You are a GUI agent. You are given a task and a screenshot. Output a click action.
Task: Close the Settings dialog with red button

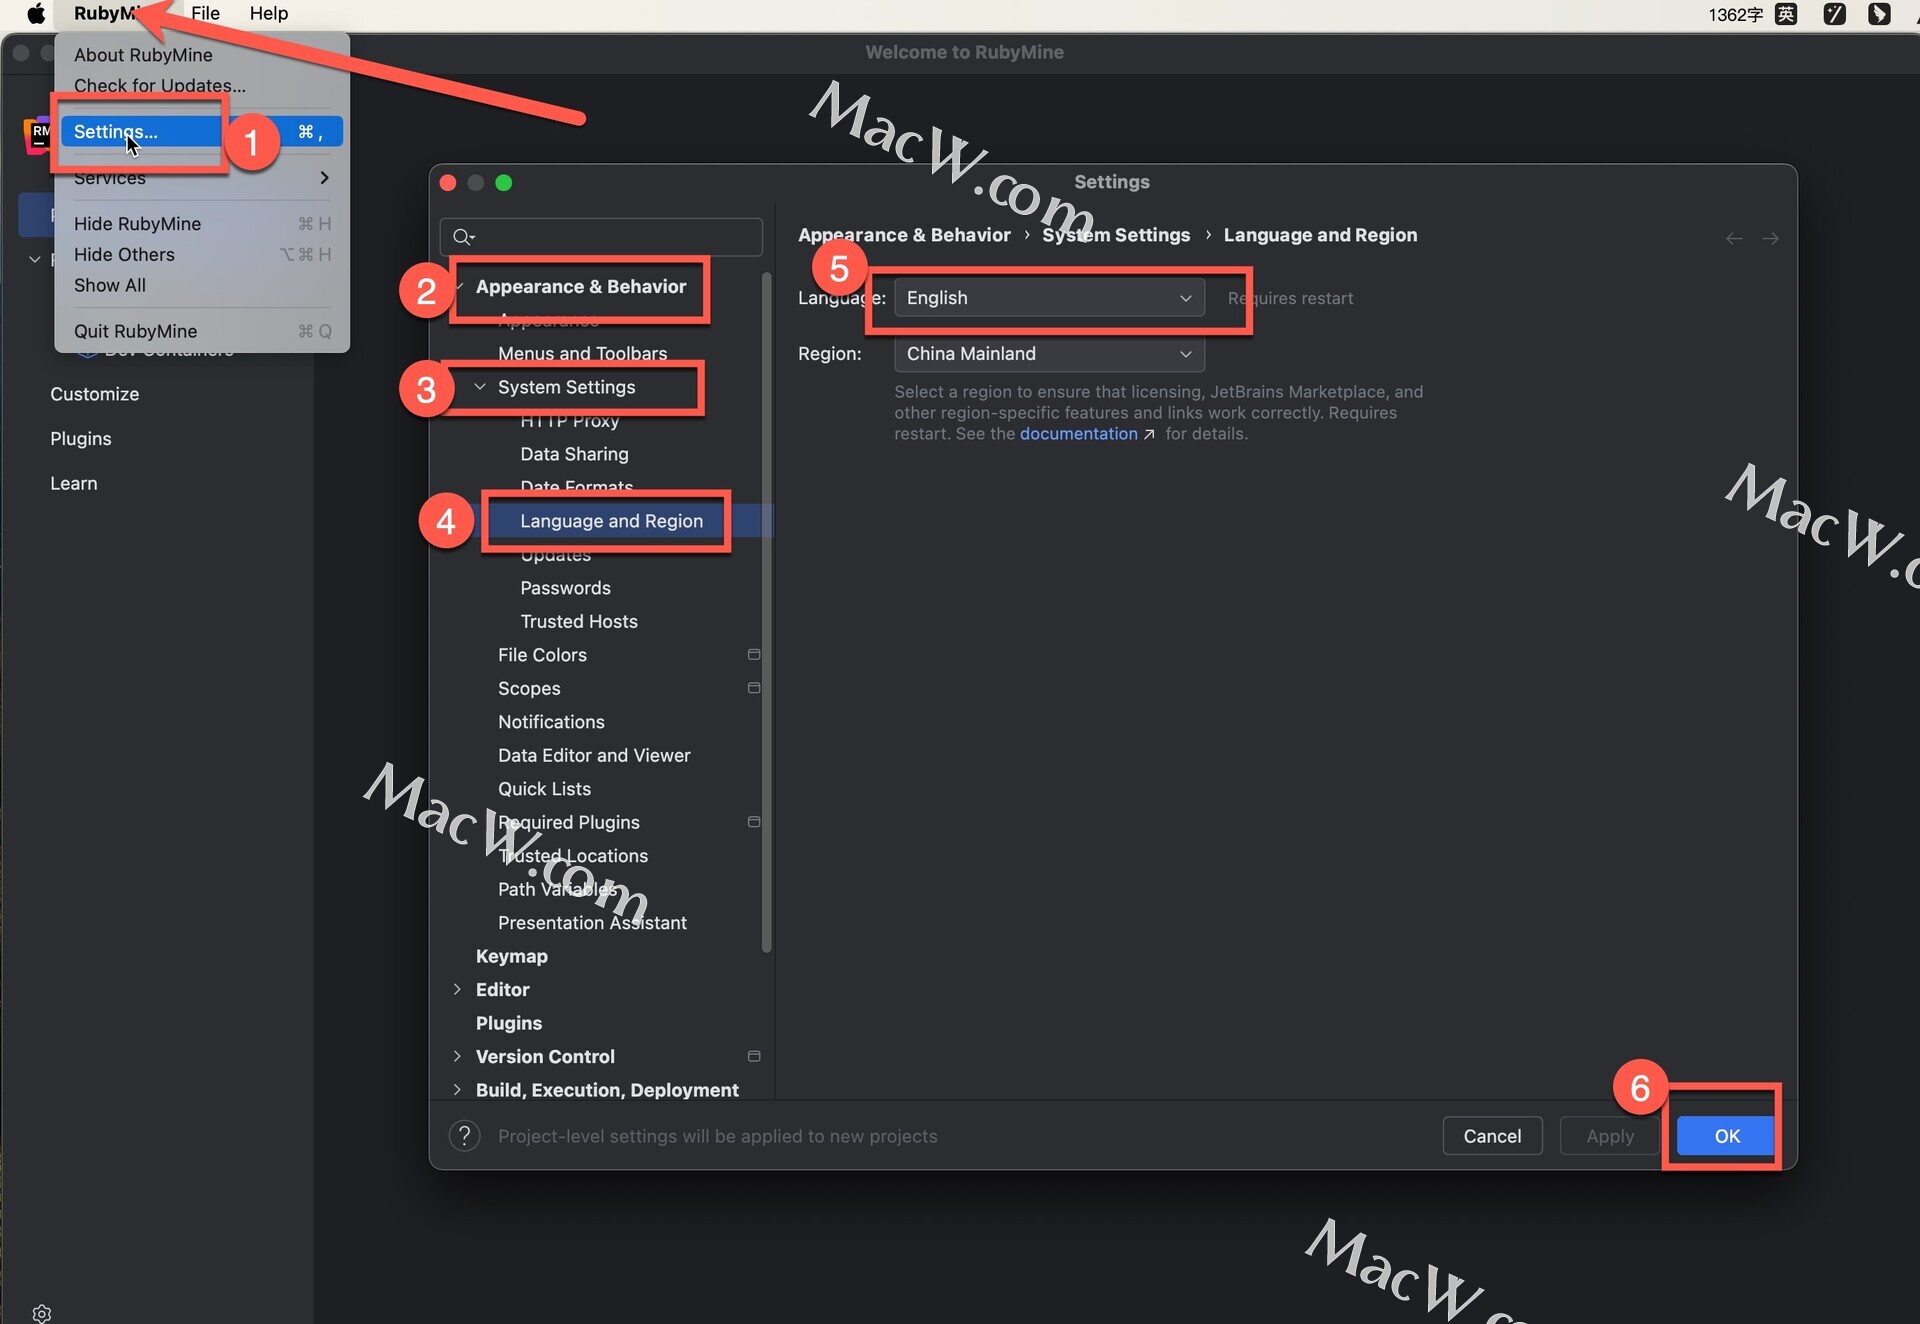(x=448, y=182)
